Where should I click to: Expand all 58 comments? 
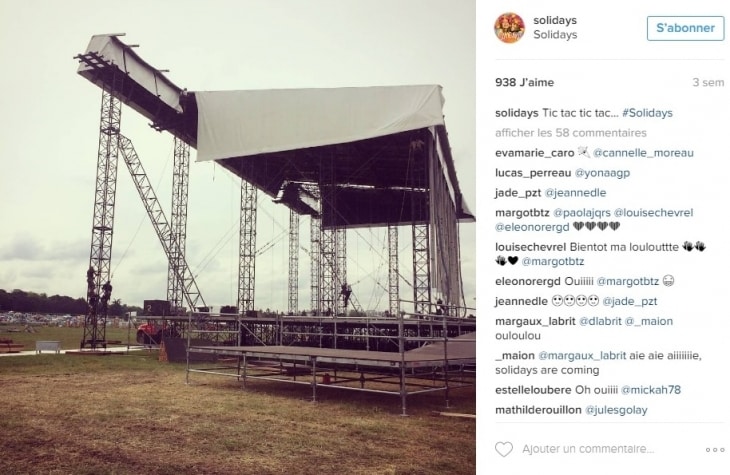pyautogui.click(x=571, y=133)
